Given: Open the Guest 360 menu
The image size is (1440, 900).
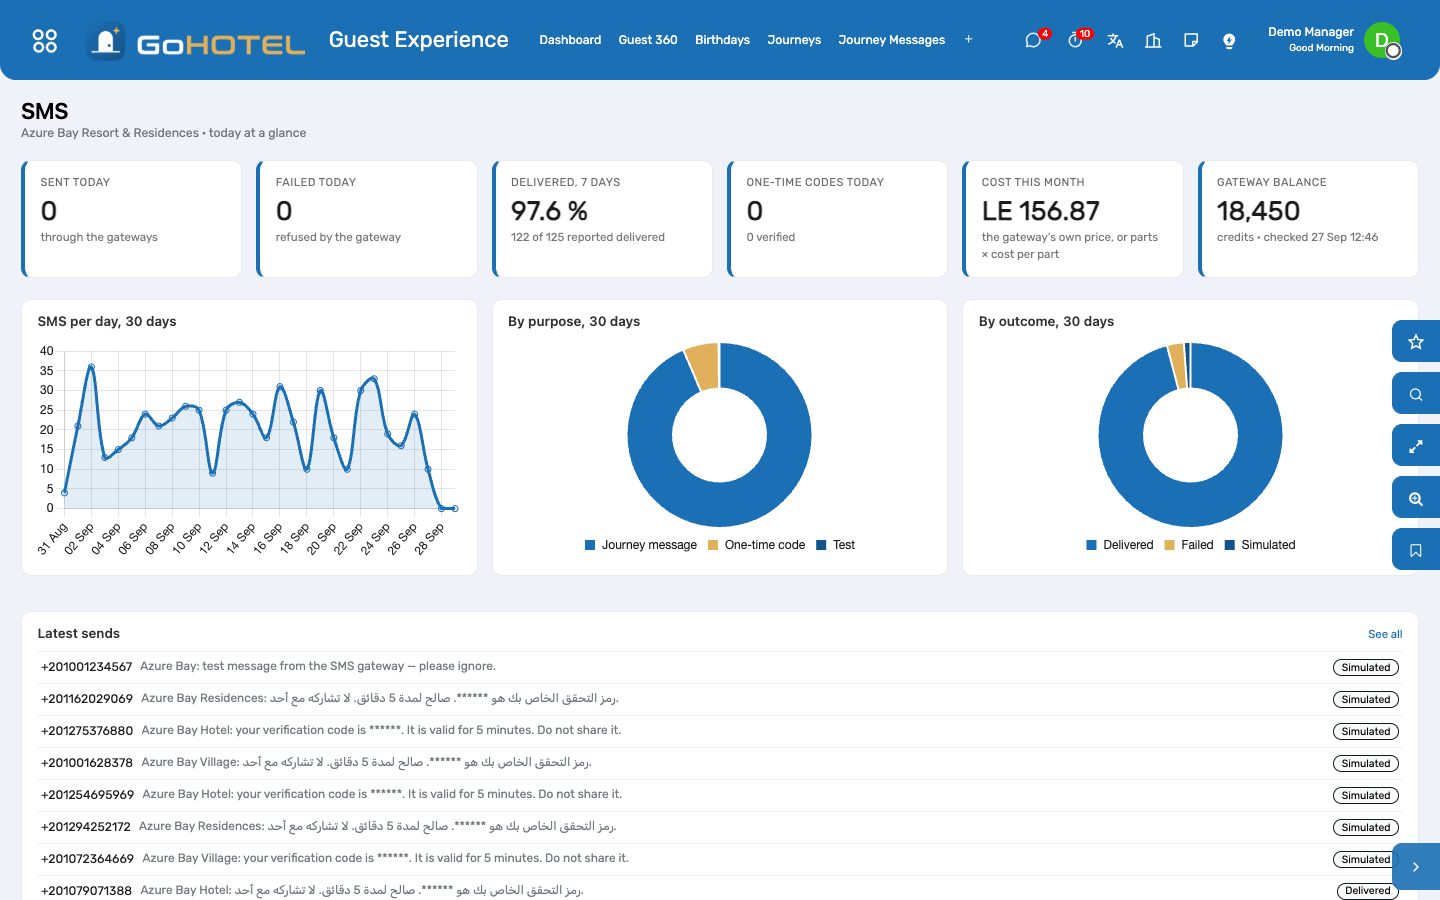Looking at the screenshot, I should pos(648,40).
